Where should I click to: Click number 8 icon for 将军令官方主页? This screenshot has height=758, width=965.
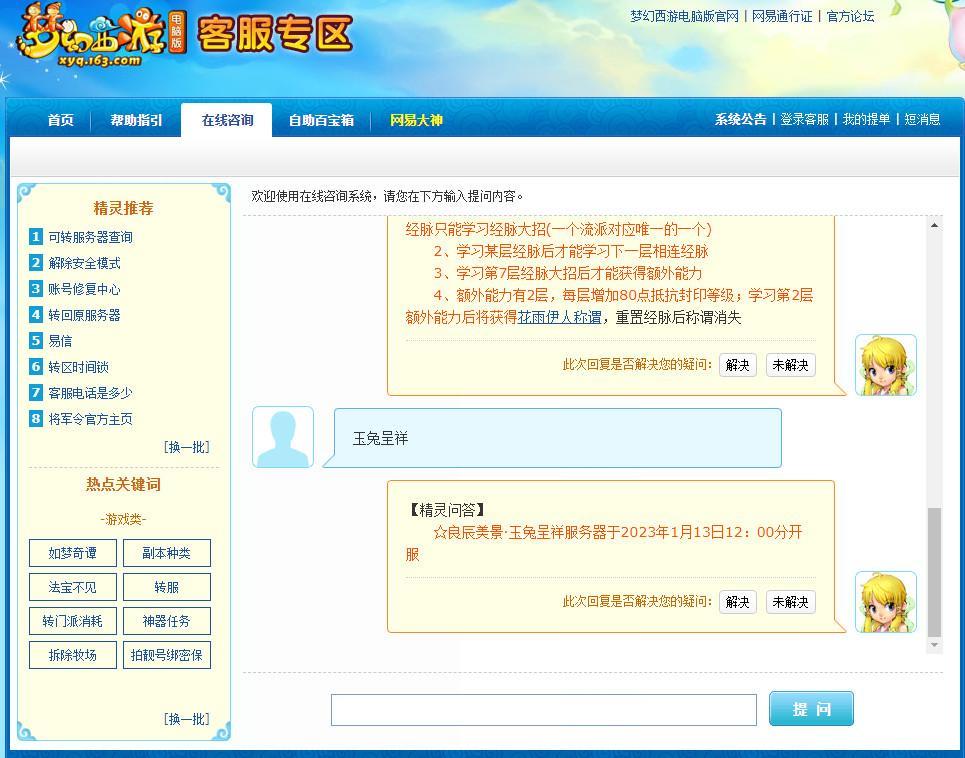36,419
